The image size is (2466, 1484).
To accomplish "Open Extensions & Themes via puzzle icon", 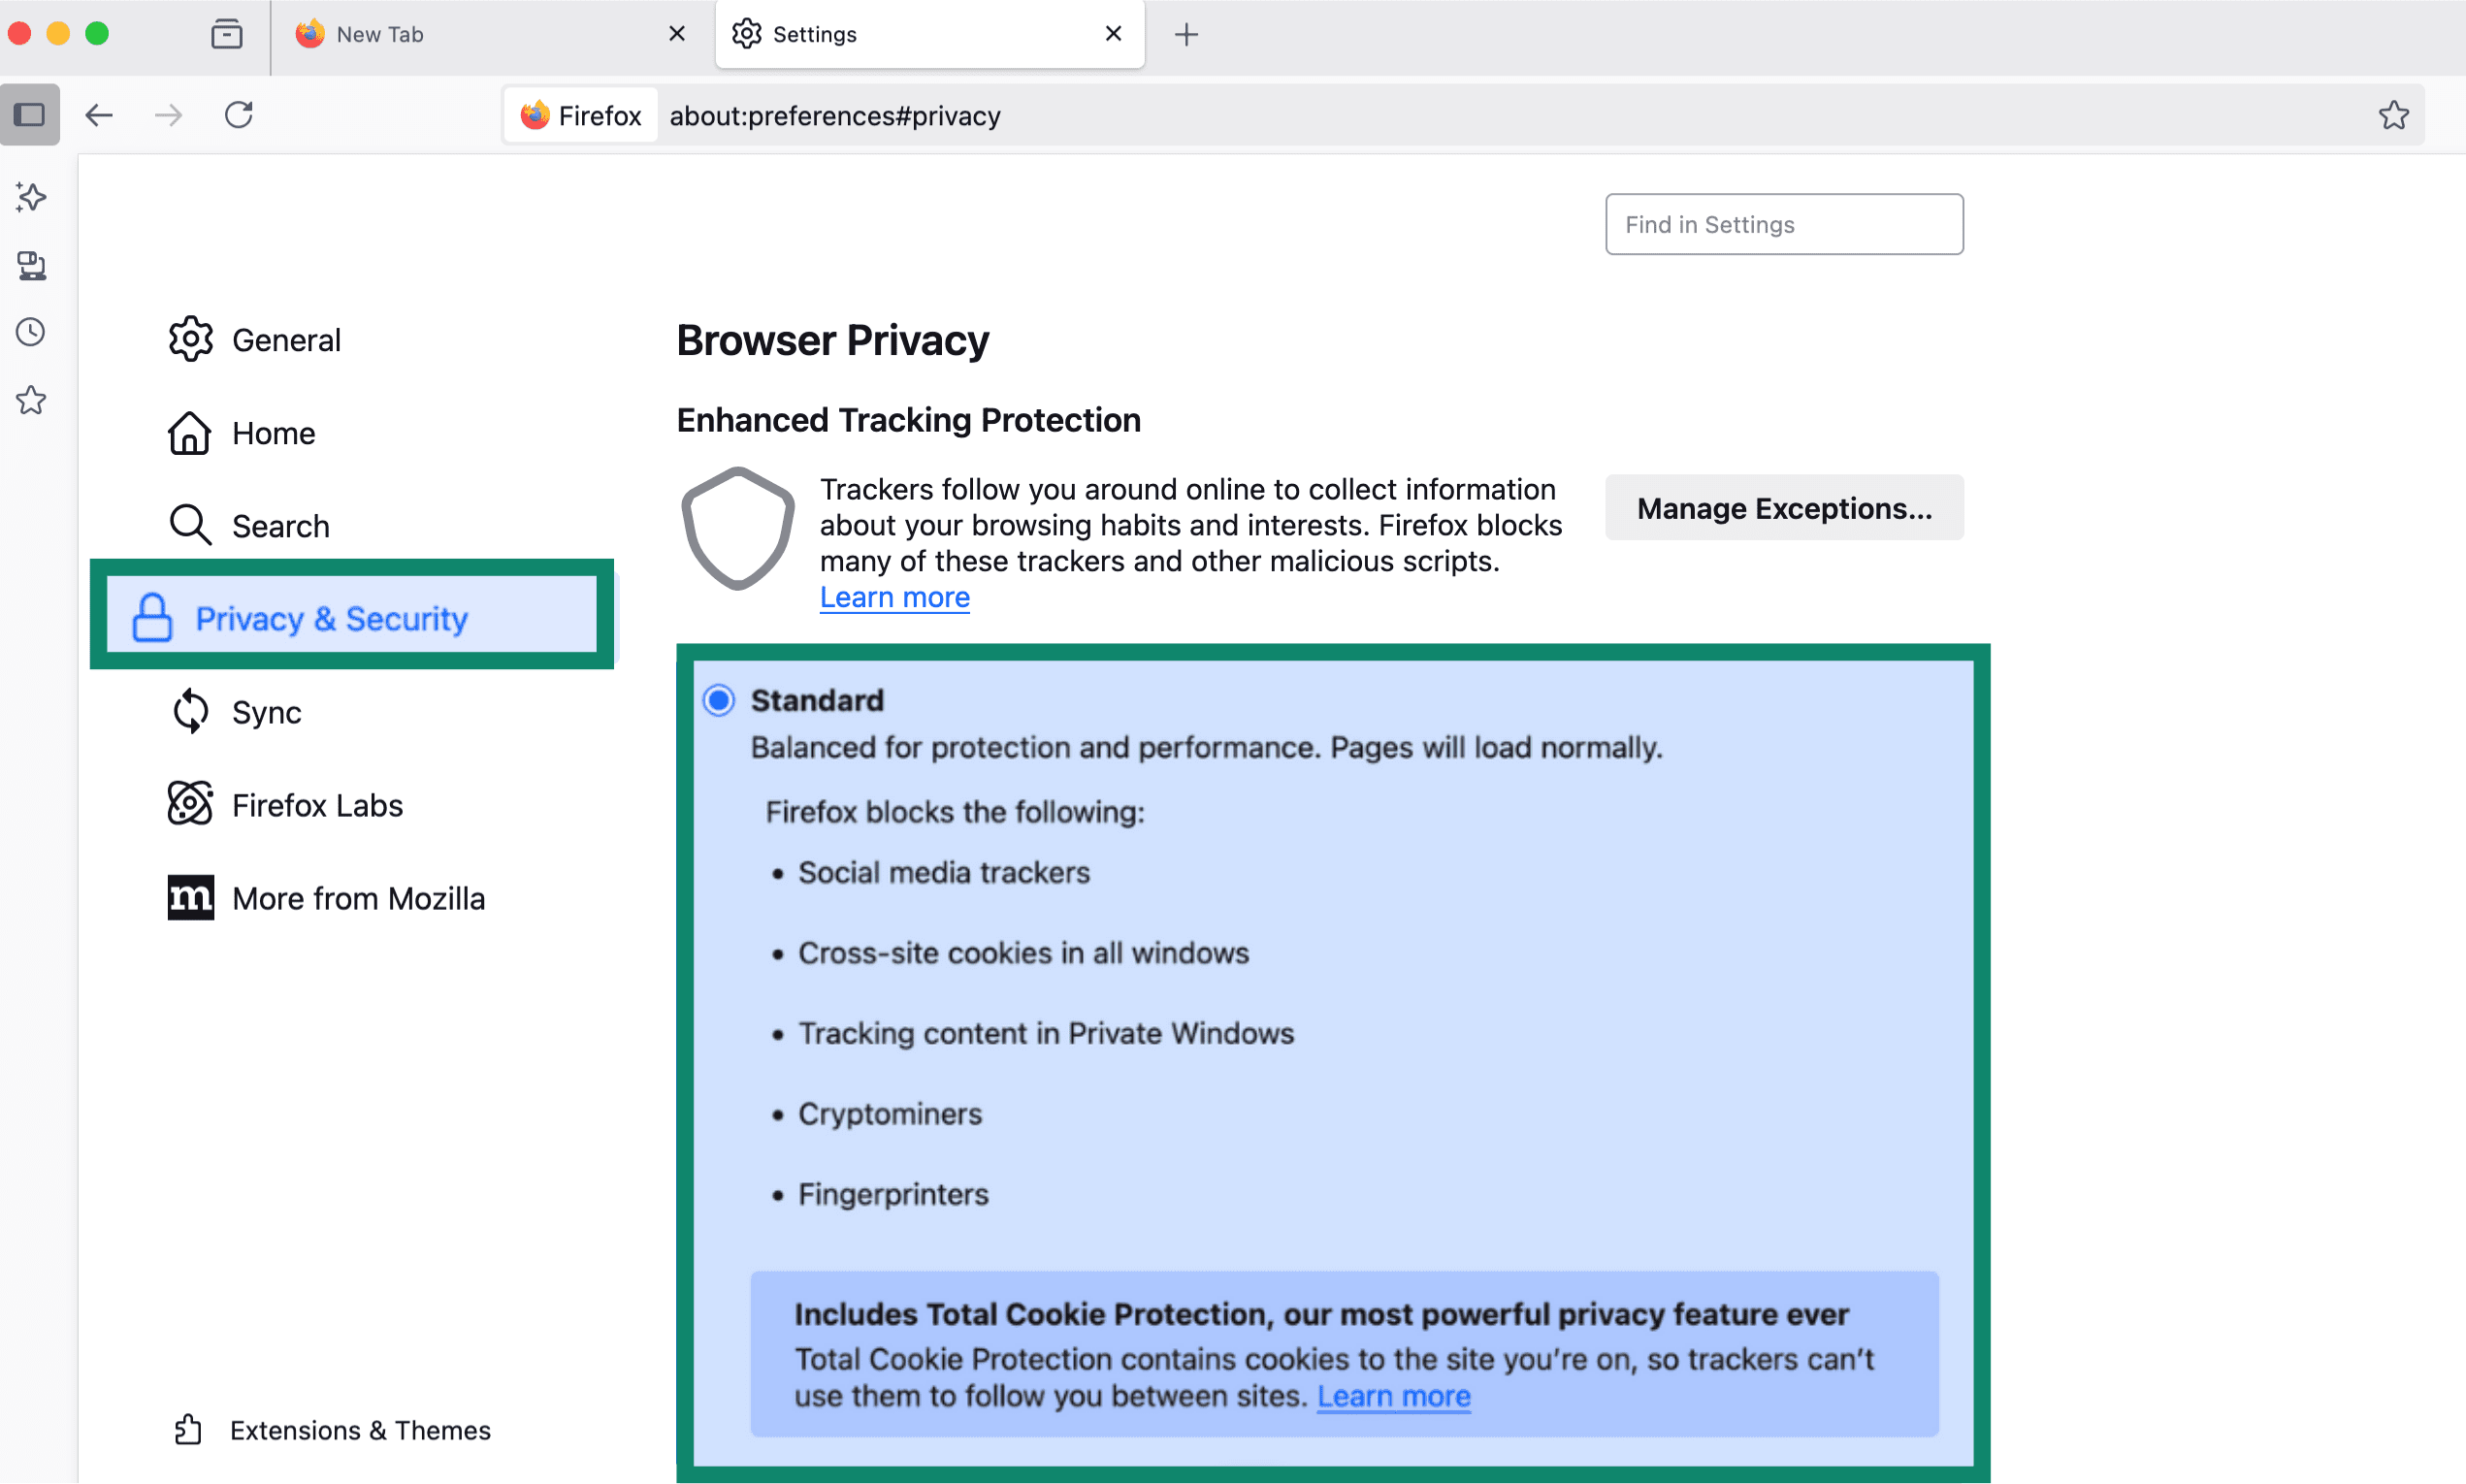I will tap(187, 1429).
